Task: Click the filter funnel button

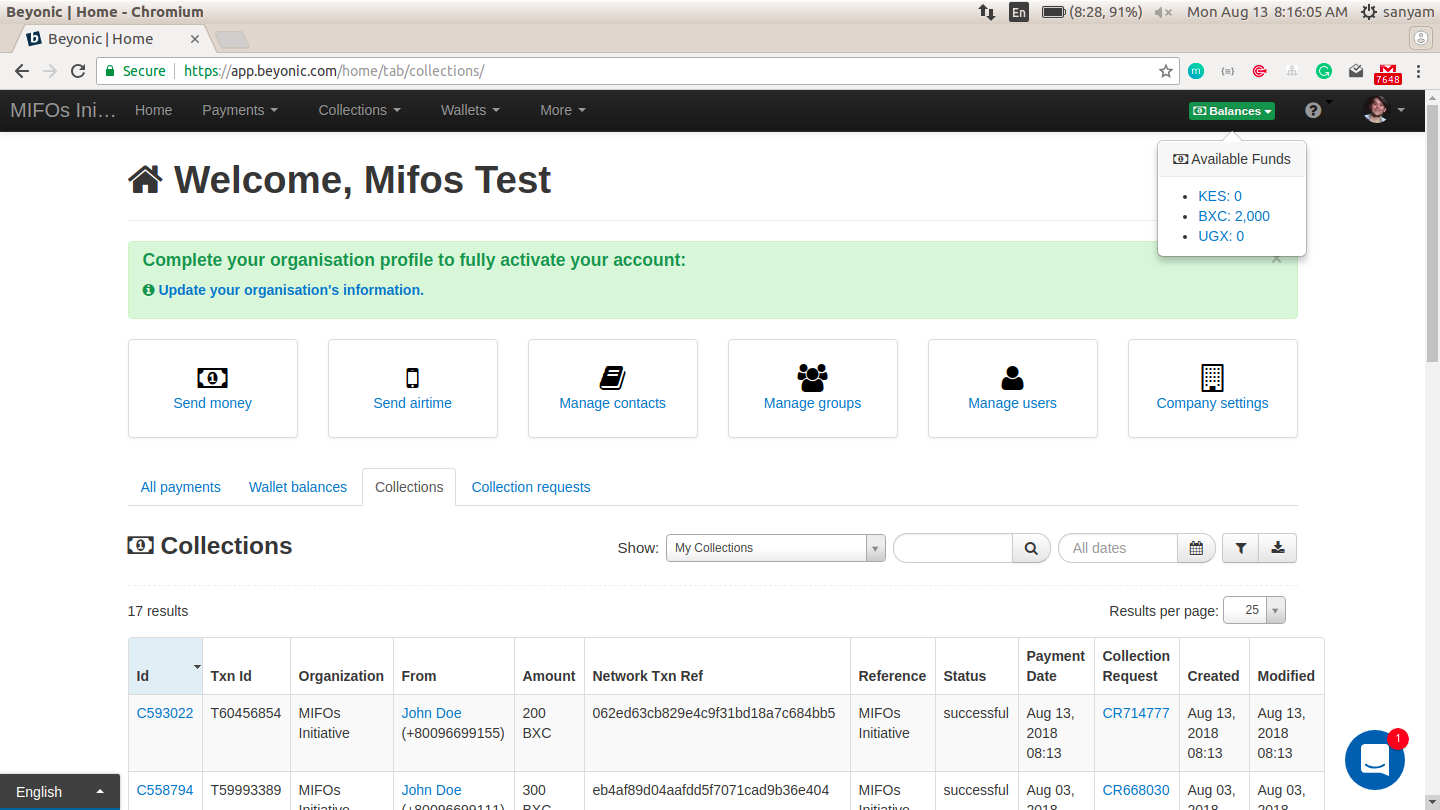Action: point(1240,548)
